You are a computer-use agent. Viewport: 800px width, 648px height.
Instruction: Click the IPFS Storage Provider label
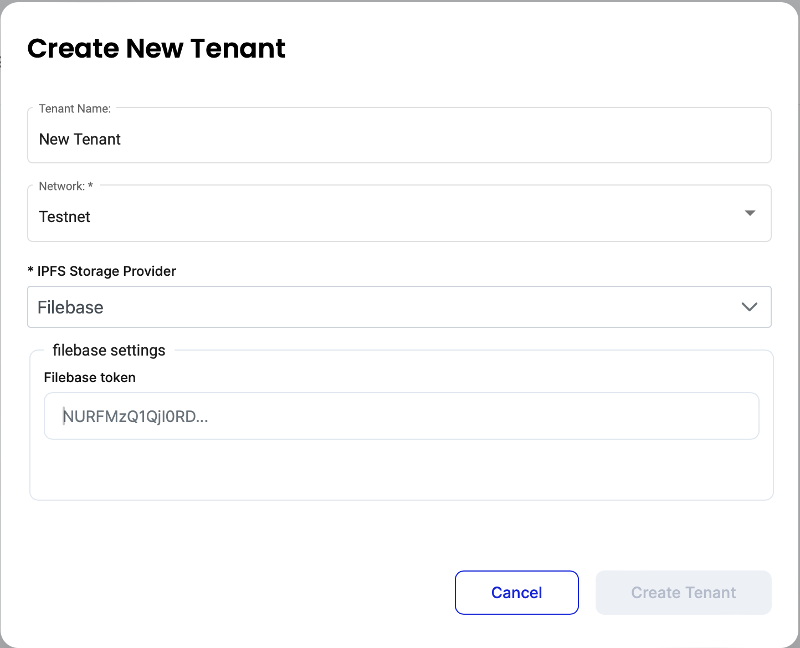[x=102, y=271]
